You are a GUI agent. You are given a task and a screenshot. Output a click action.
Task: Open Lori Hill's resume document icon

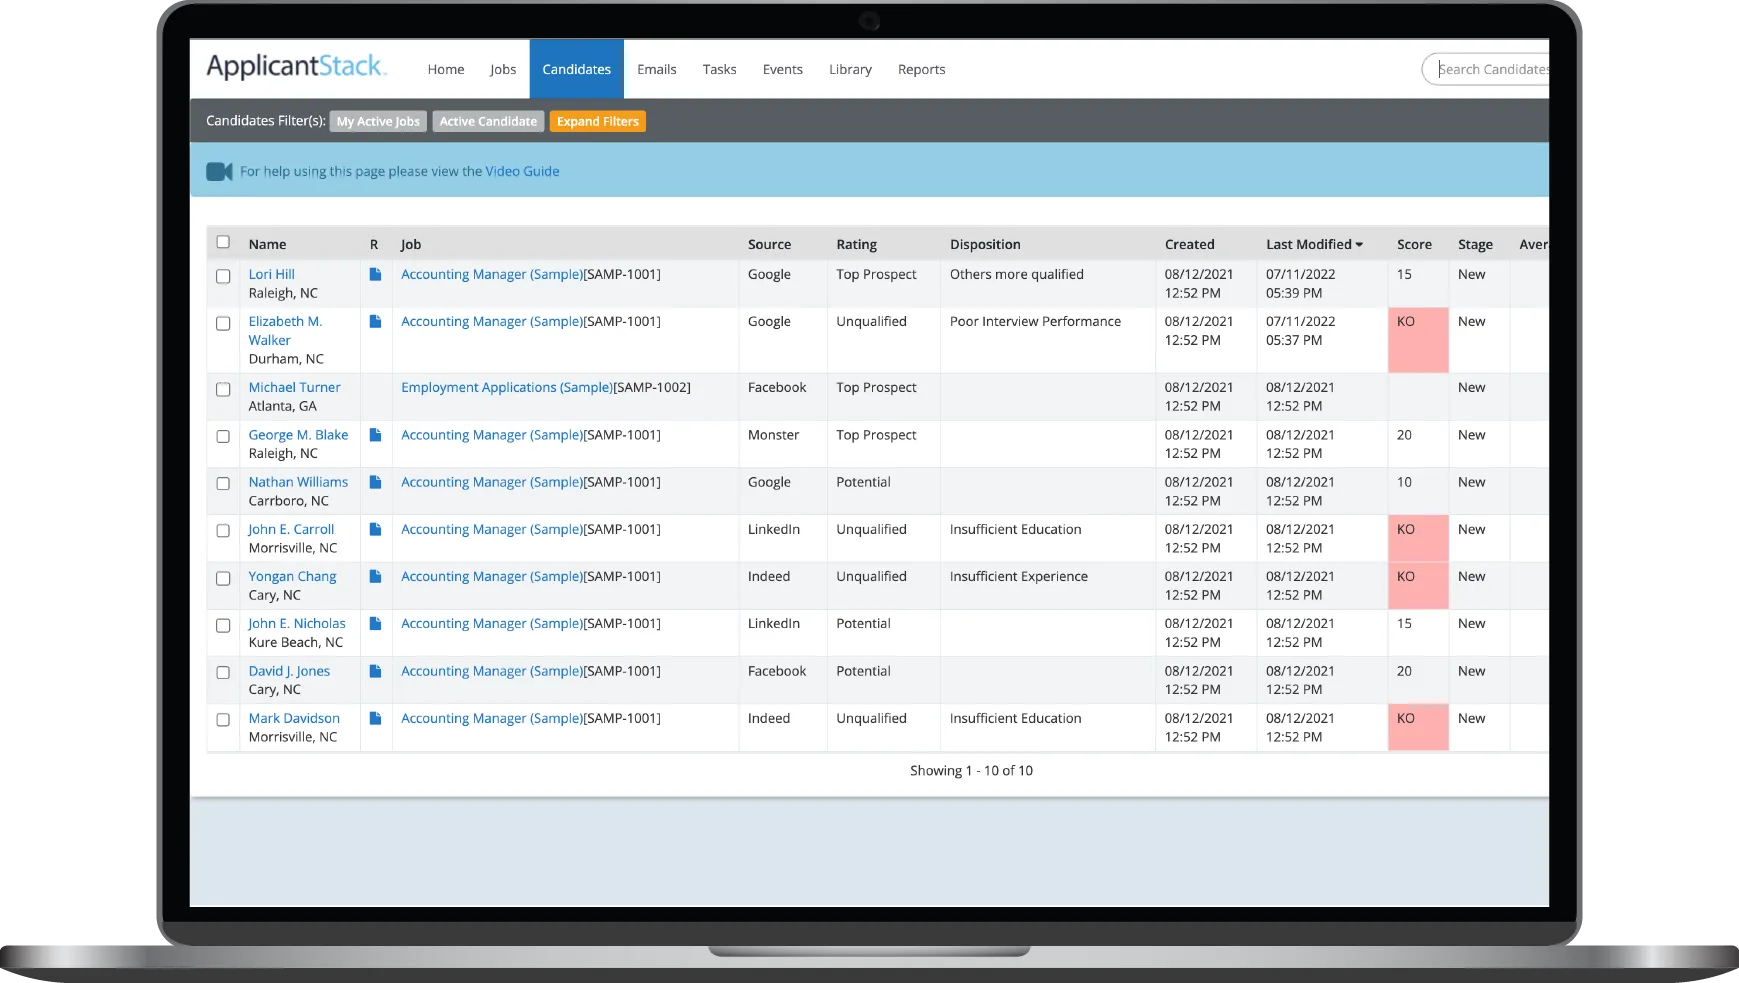[x=375, y=274]
